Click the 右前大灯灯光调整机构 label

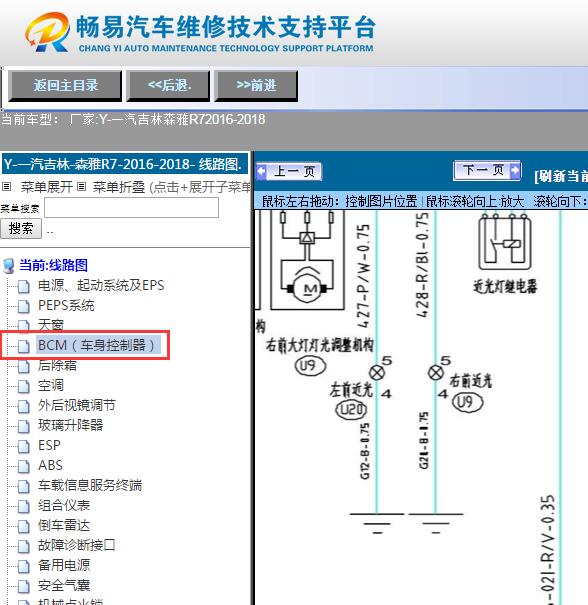[320, 345]
